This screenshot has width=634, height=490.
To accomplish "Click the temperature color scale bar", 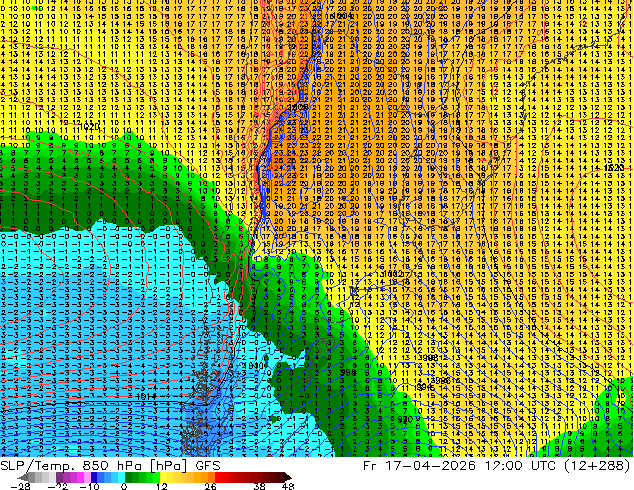I will point(155,477).
